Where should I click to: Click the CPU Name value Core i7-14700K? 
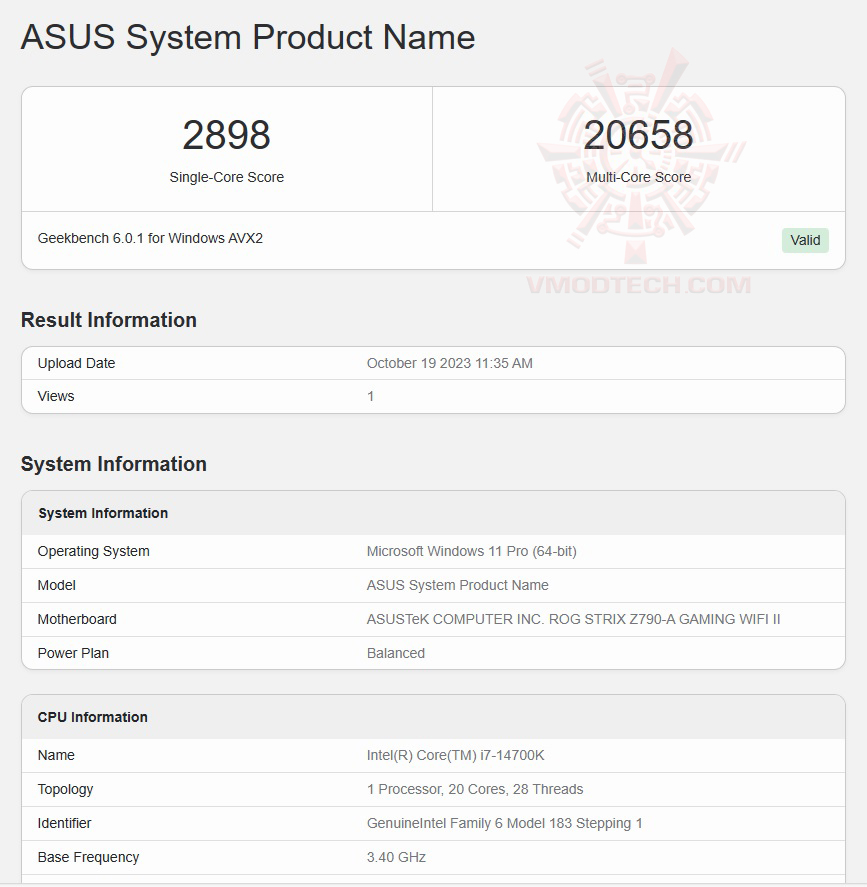[455, 755]
